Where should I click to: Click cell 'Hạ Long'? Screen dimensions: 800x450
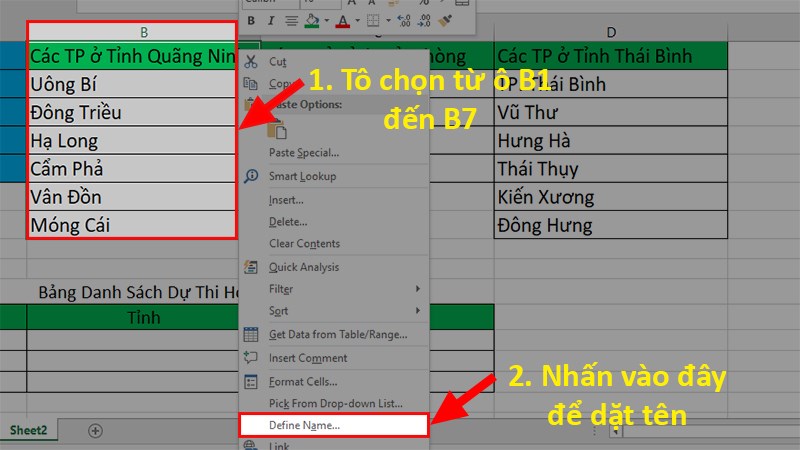pyautogui.click(x=132, y=140)
